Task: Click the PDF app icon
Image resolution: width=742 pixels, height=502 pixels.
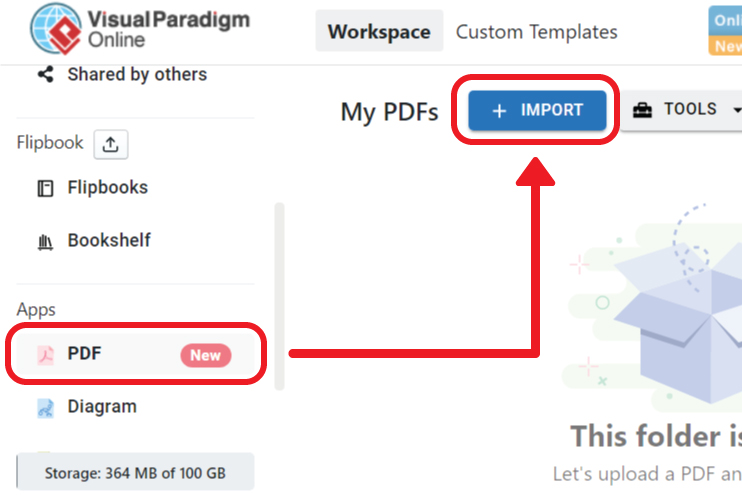Action: point(45,354)
